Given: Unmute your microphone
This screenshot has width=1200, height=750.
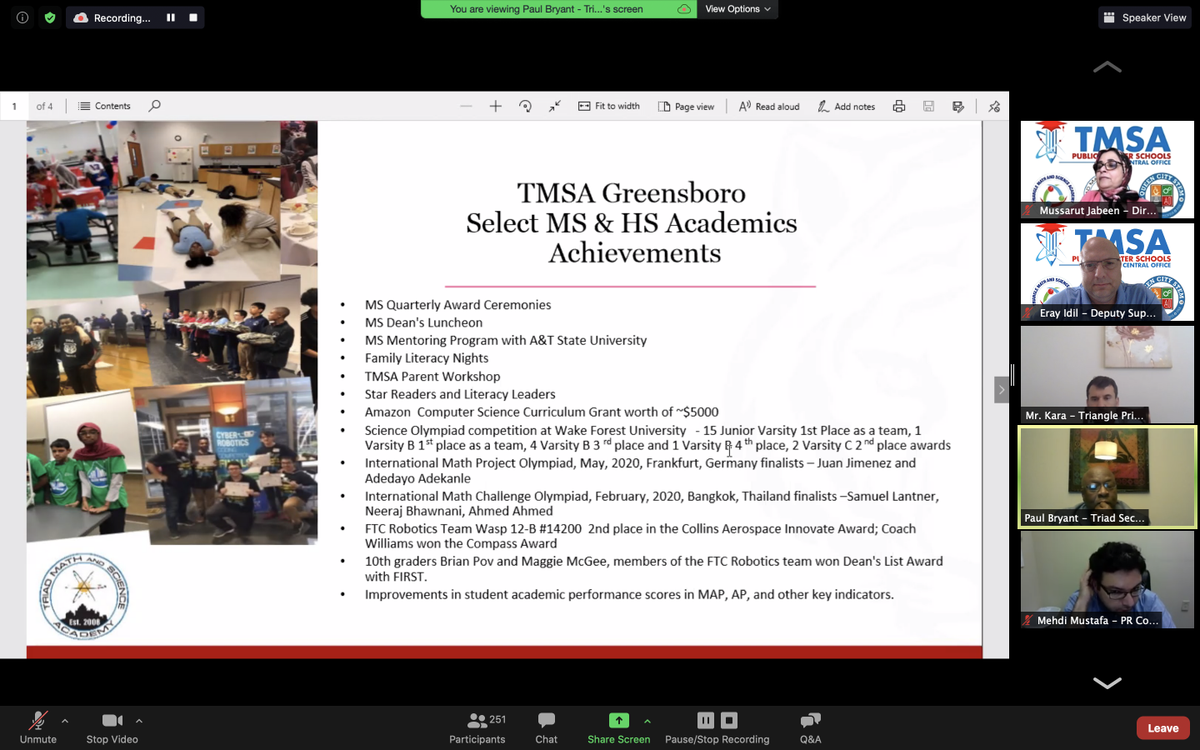Looking at the screenshot, I should pos(38,727).
